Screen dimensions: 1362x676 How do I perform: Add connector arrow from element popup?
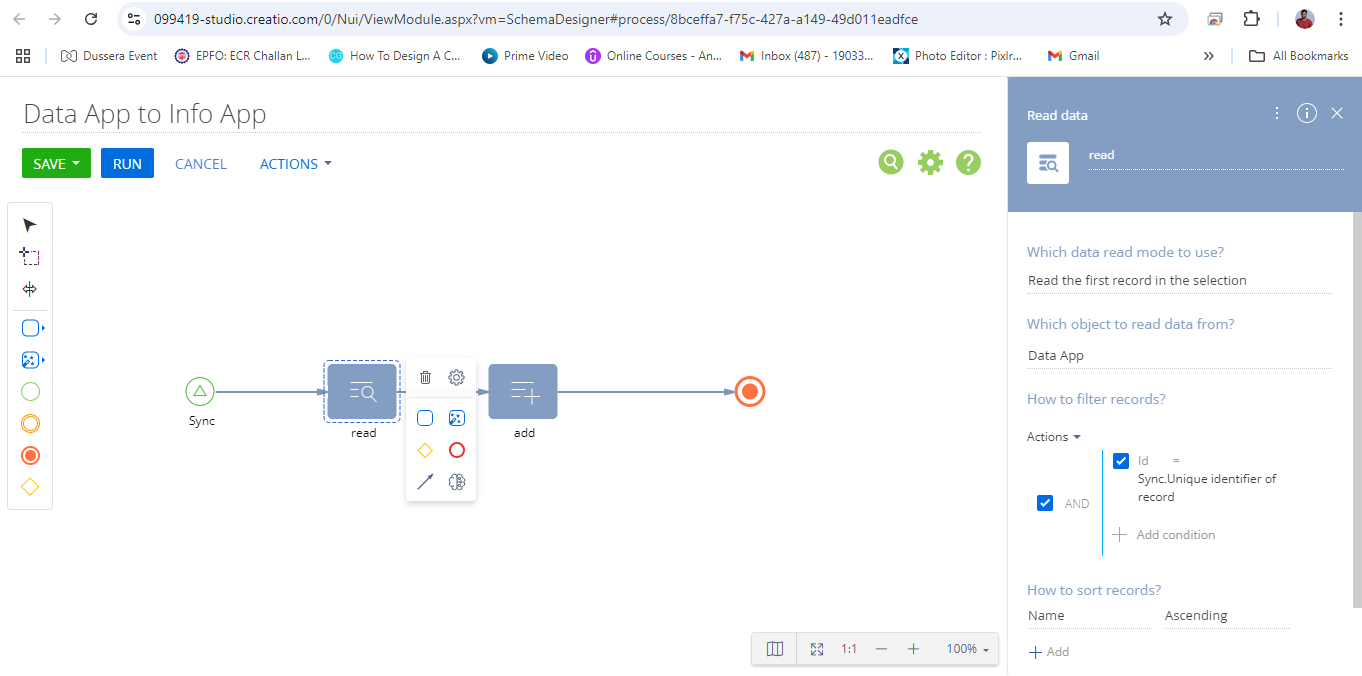tap(425, 482)
